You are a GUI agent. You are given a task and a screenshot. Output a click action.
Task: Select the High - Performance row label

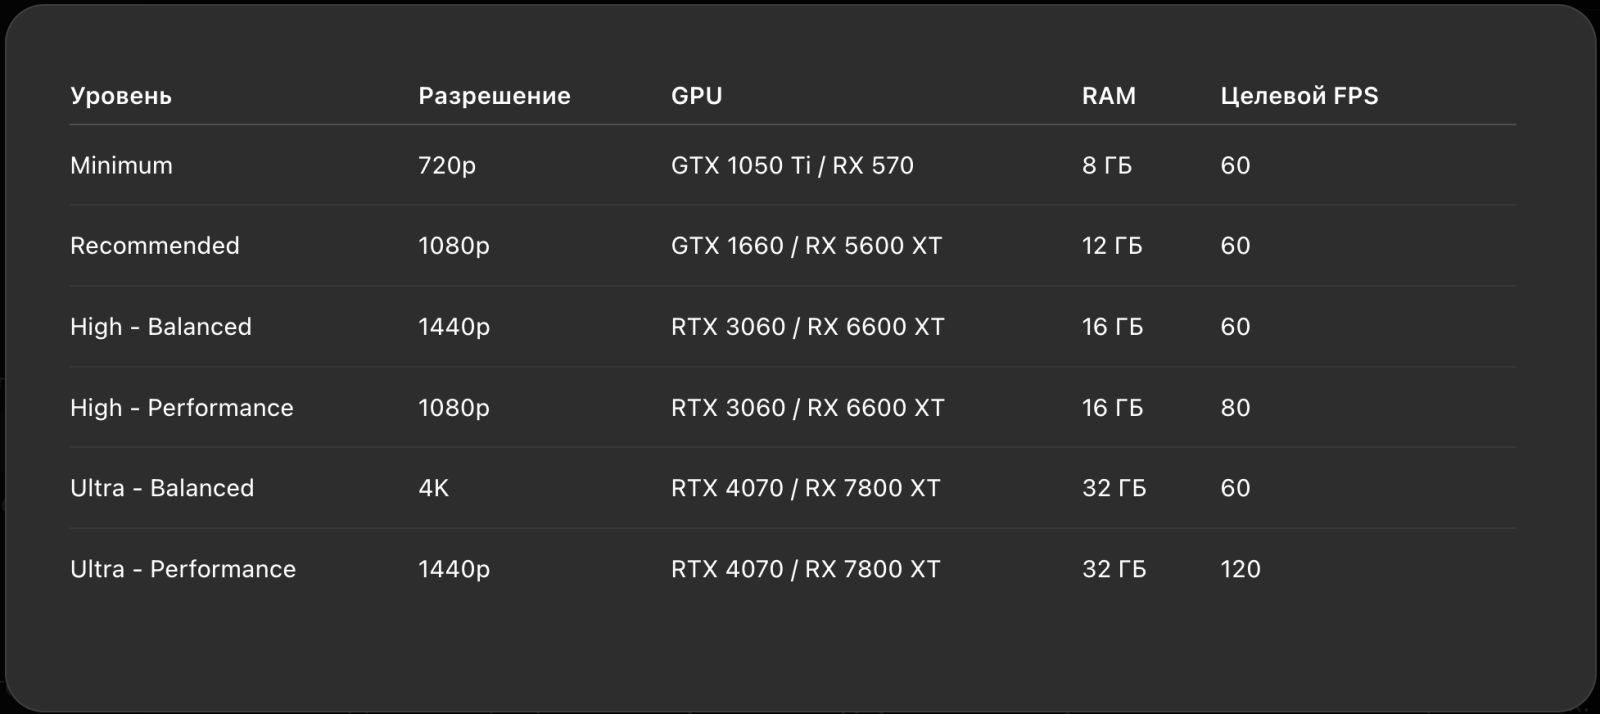[182, 408]
